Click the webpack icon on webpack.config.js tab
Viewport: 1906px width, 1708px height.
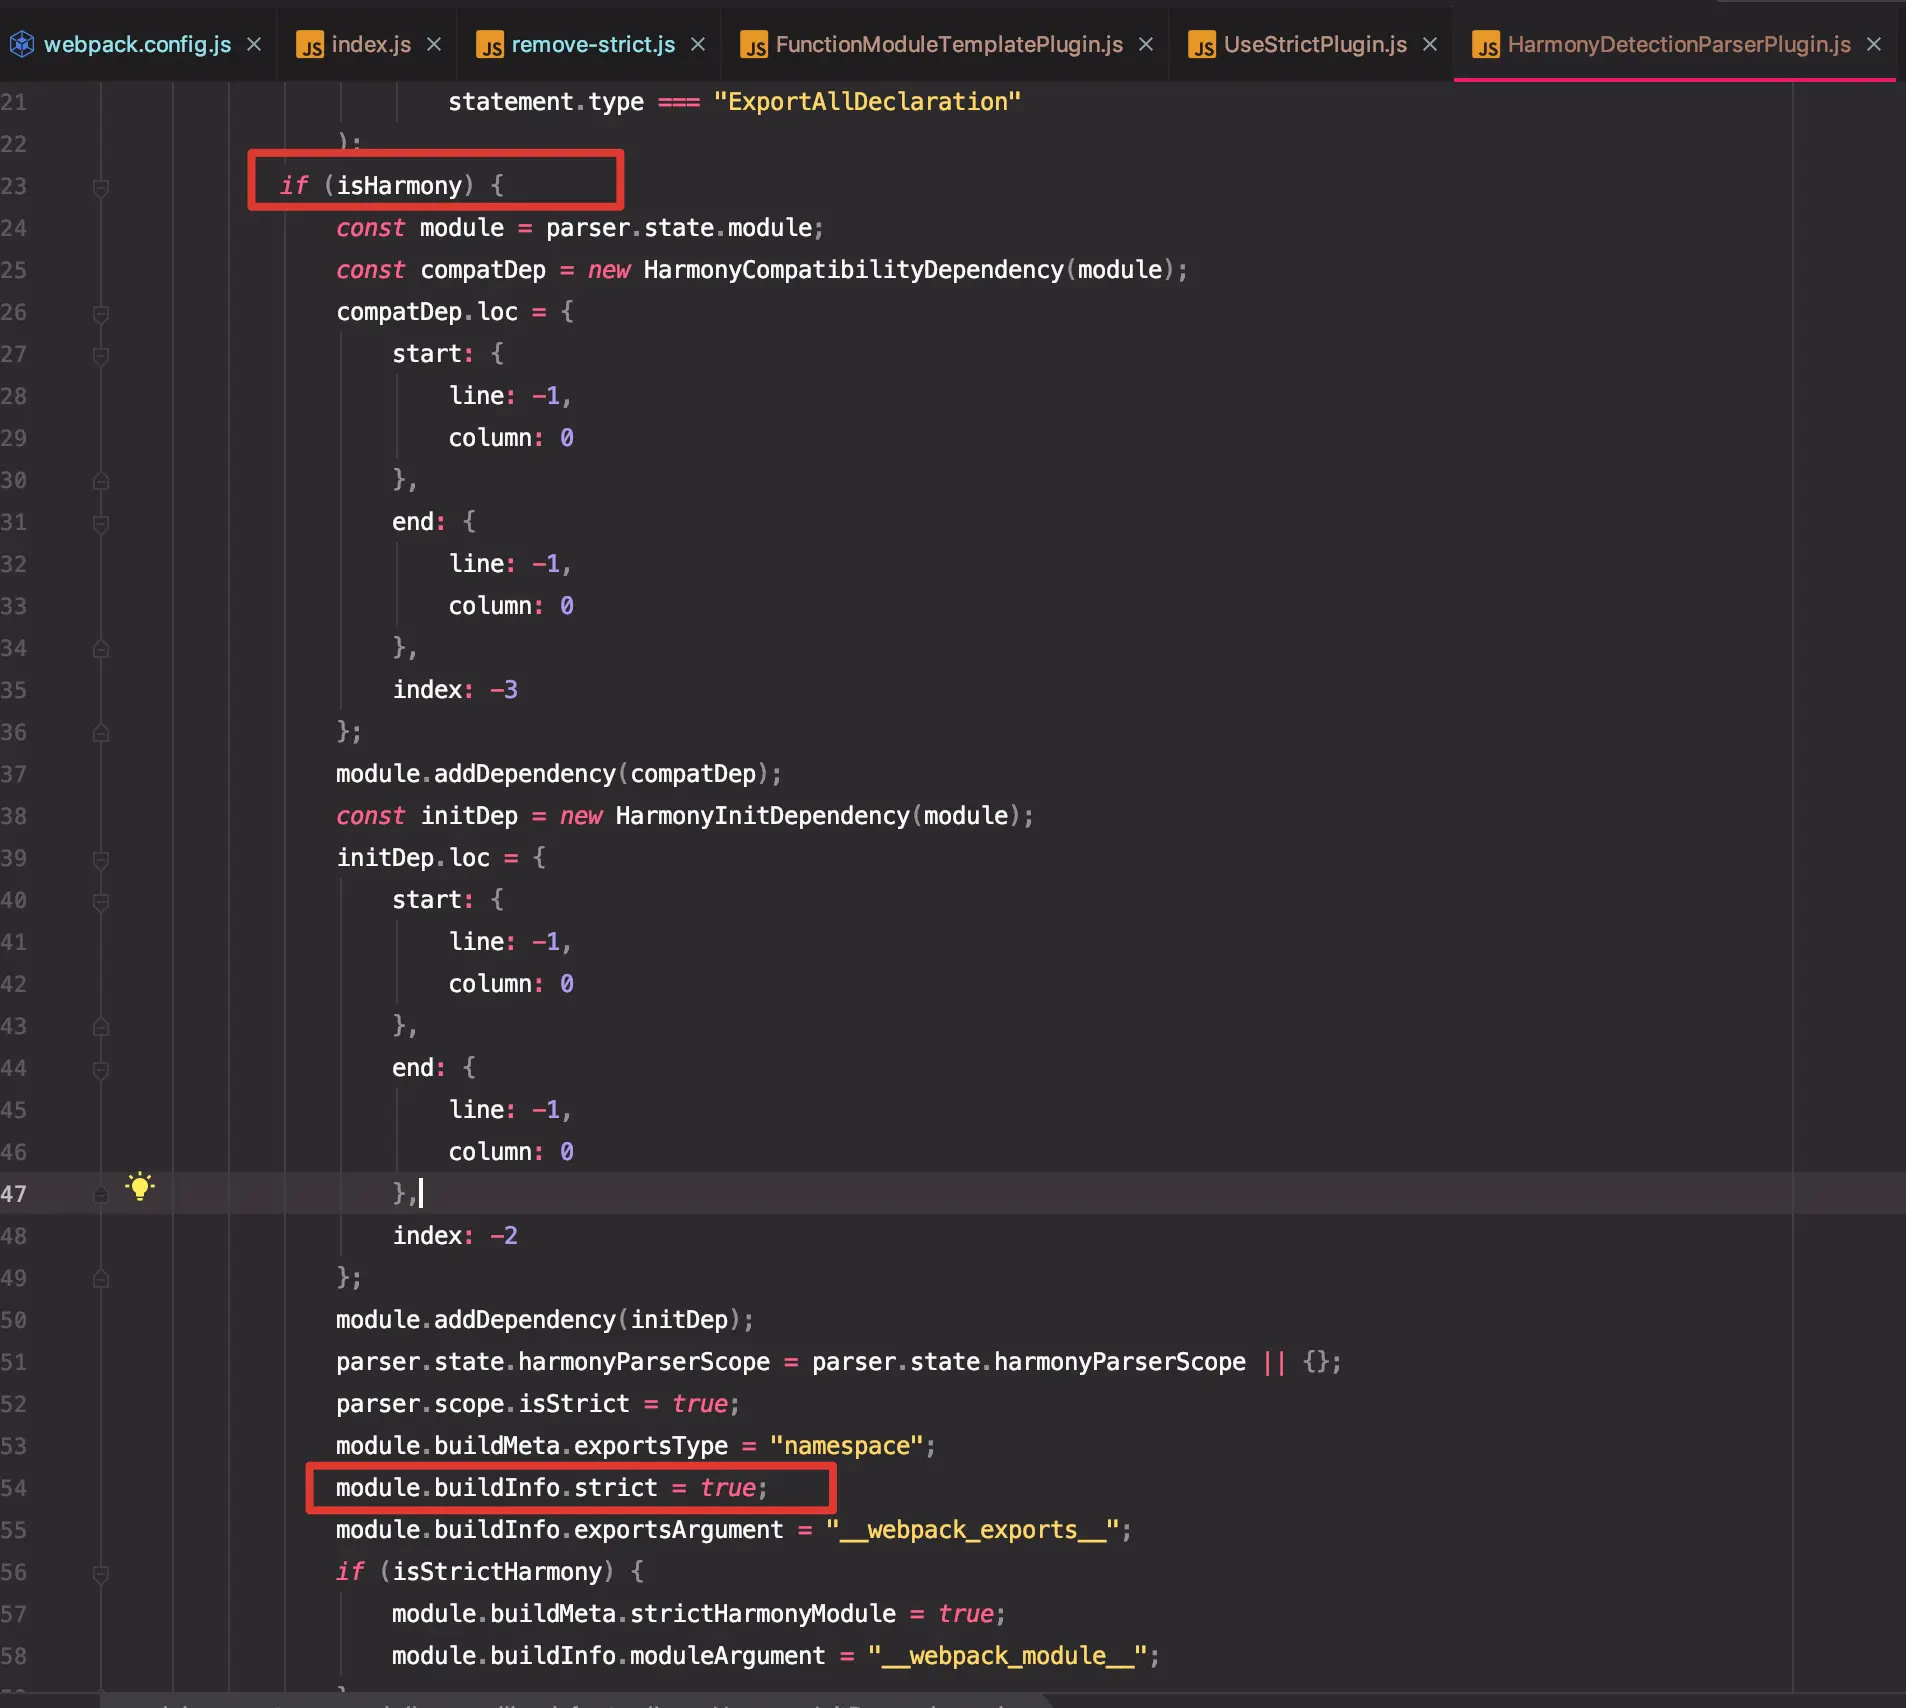(22, 44)
